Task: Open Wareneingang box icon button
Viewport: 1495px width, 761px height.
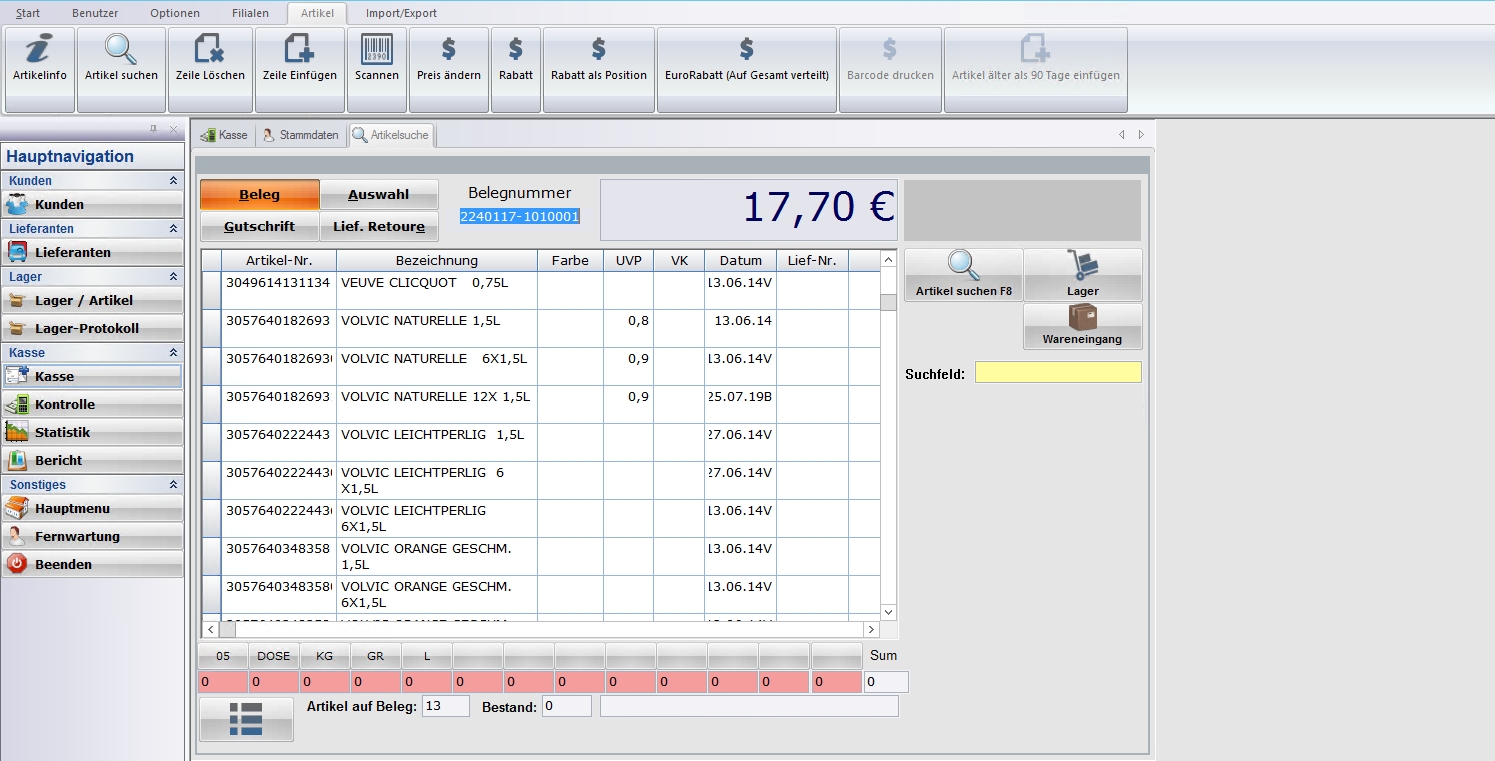Action: point(1082,326)
